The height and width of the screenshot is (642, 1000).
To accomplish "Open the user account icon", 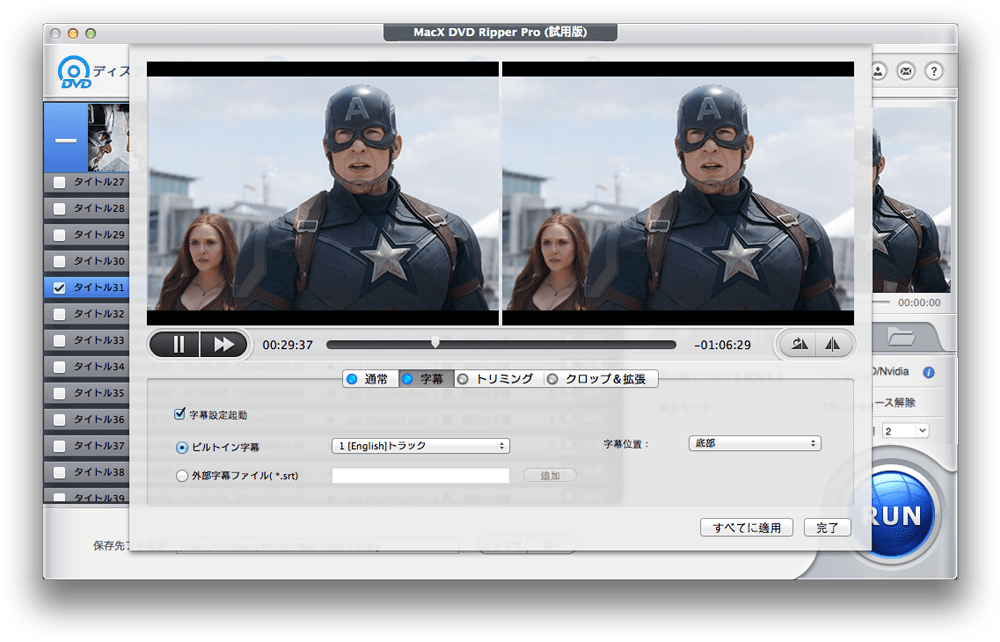I will pos(878,71).
